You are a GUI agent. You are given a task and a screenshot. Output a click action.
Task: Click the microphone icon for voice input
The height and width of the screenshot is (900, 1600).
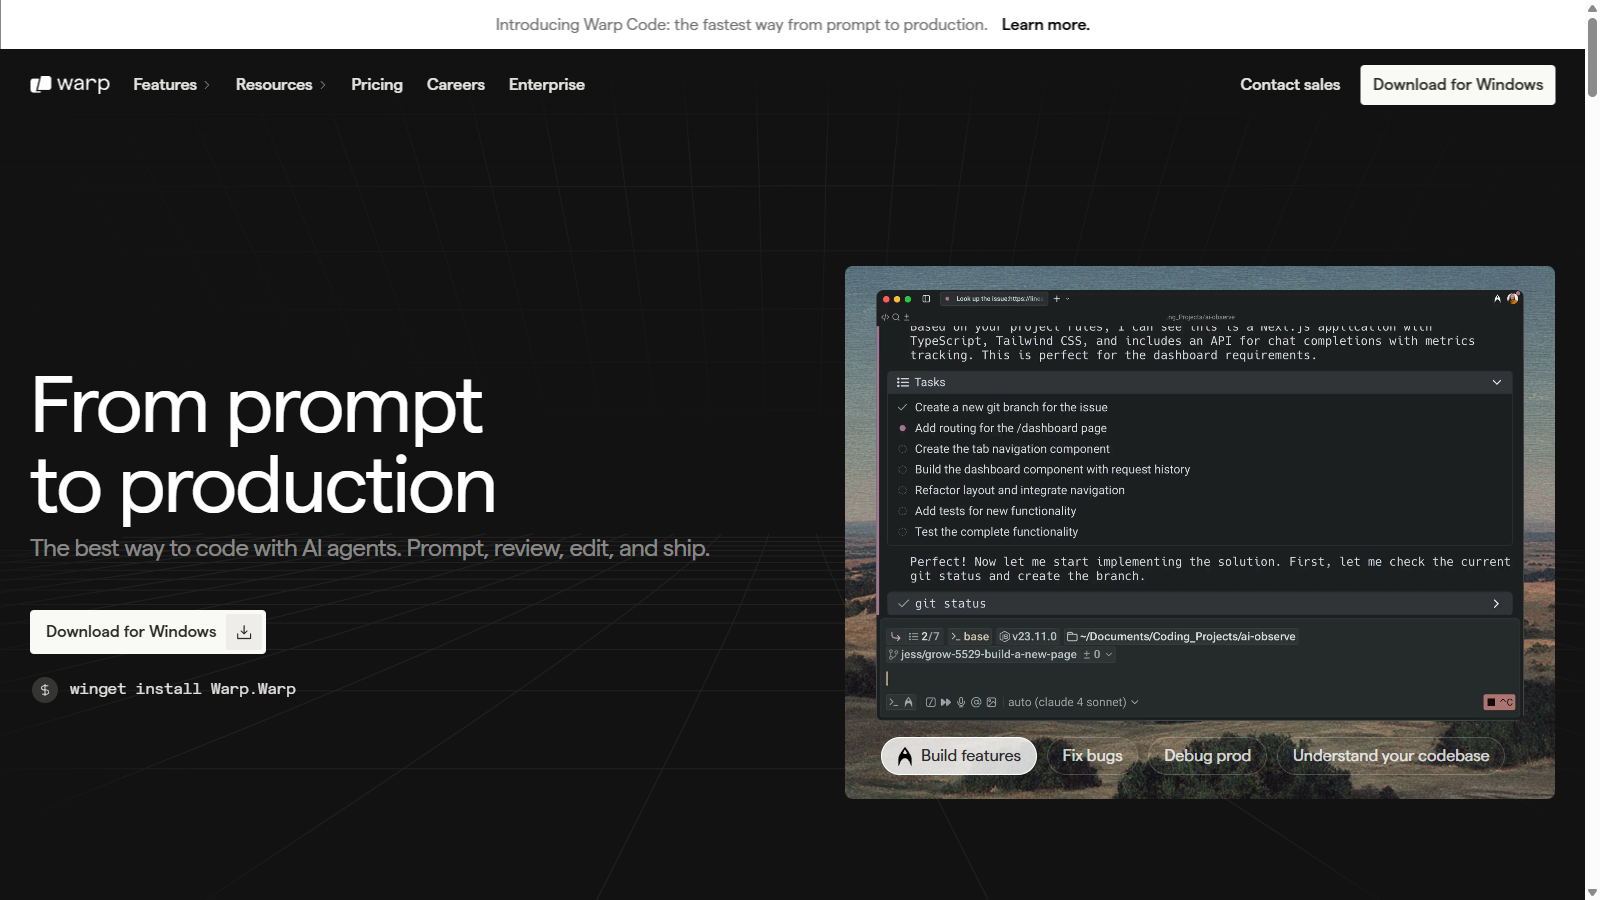pyautogui.click(x=961, y=702)
